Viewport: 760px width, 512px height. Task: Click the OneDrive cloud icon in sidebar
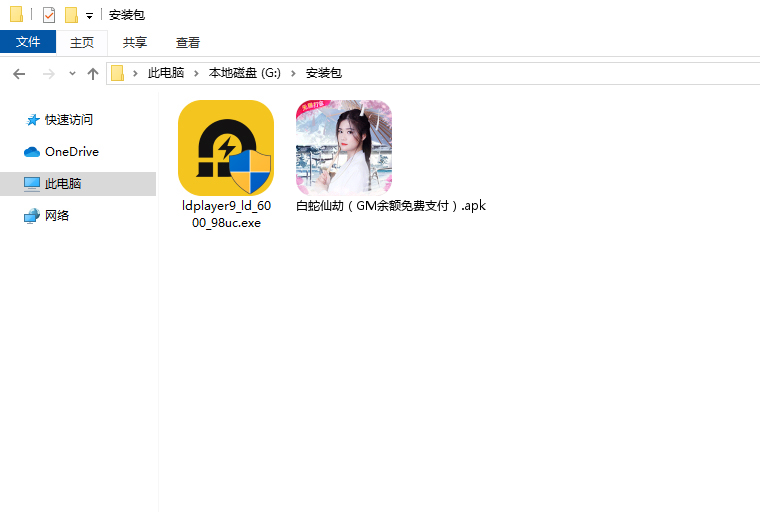32,152
